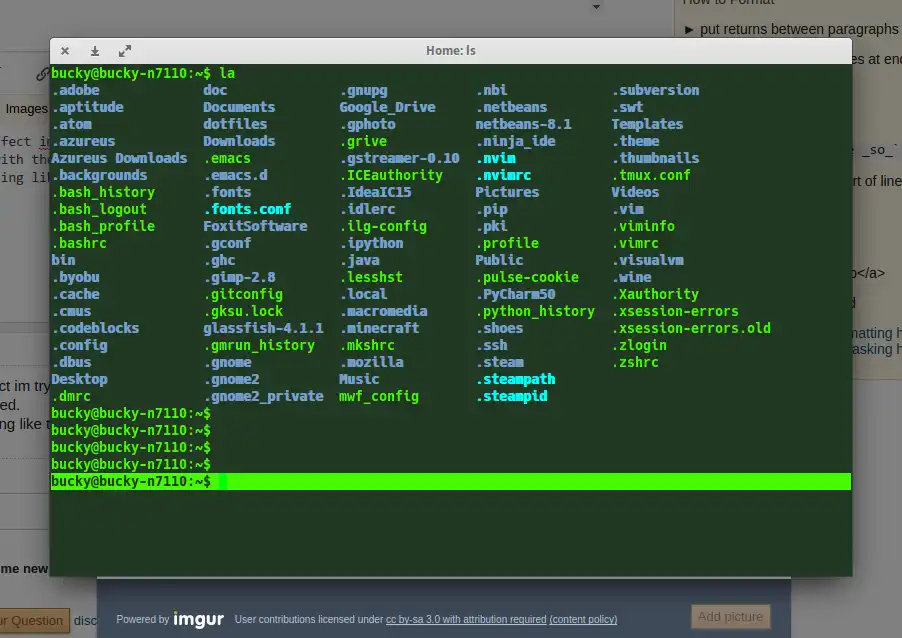Viewport: 902px width, 638px height.
Task: Select the Images tab behind the terminal
Action: pyautogui.click(x=26, y=109)
